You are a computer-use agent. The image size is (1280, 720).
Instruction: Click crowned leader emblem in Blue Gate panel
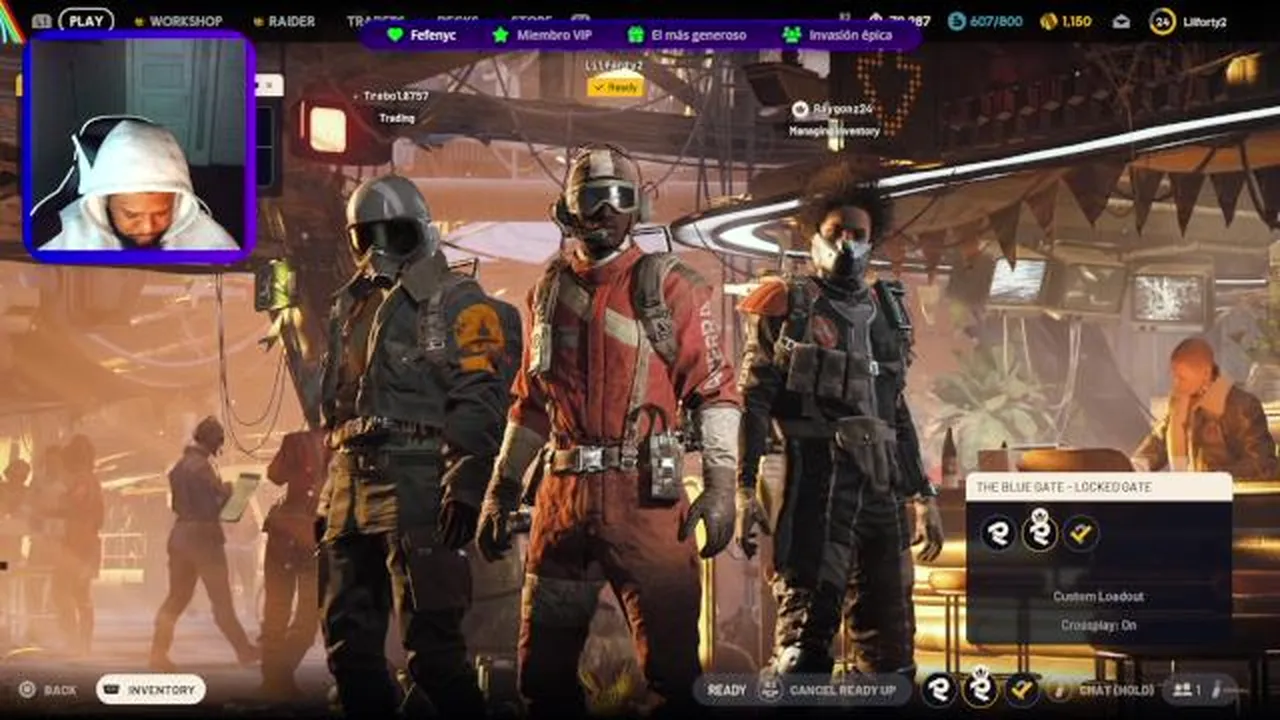click(x=1039, y=530)
